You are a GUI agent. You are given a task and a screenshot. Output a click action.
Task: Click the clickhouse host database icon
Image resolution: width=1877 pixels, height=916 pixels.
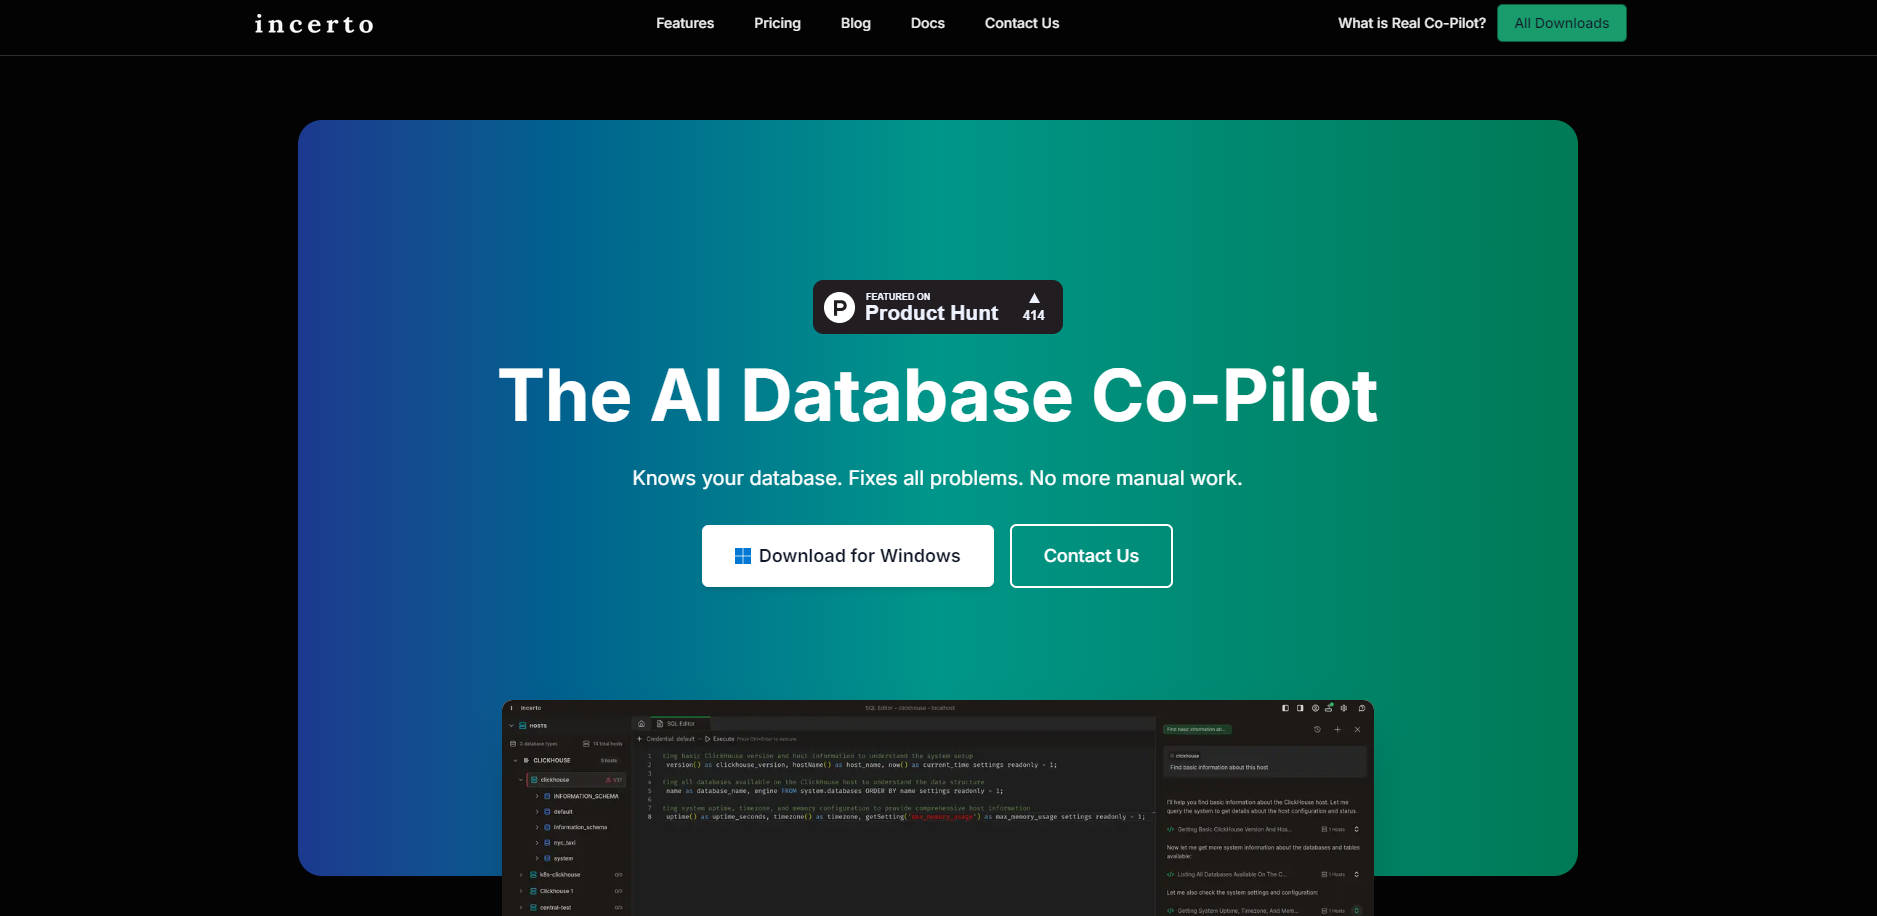[x=535, y=780]
